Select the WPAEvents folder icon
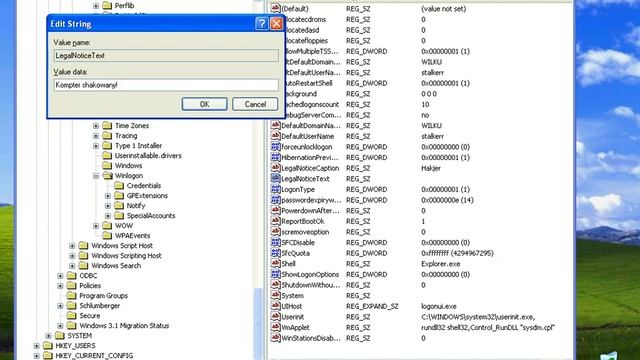This screenshot has height=360, width=640. (107, 236)
